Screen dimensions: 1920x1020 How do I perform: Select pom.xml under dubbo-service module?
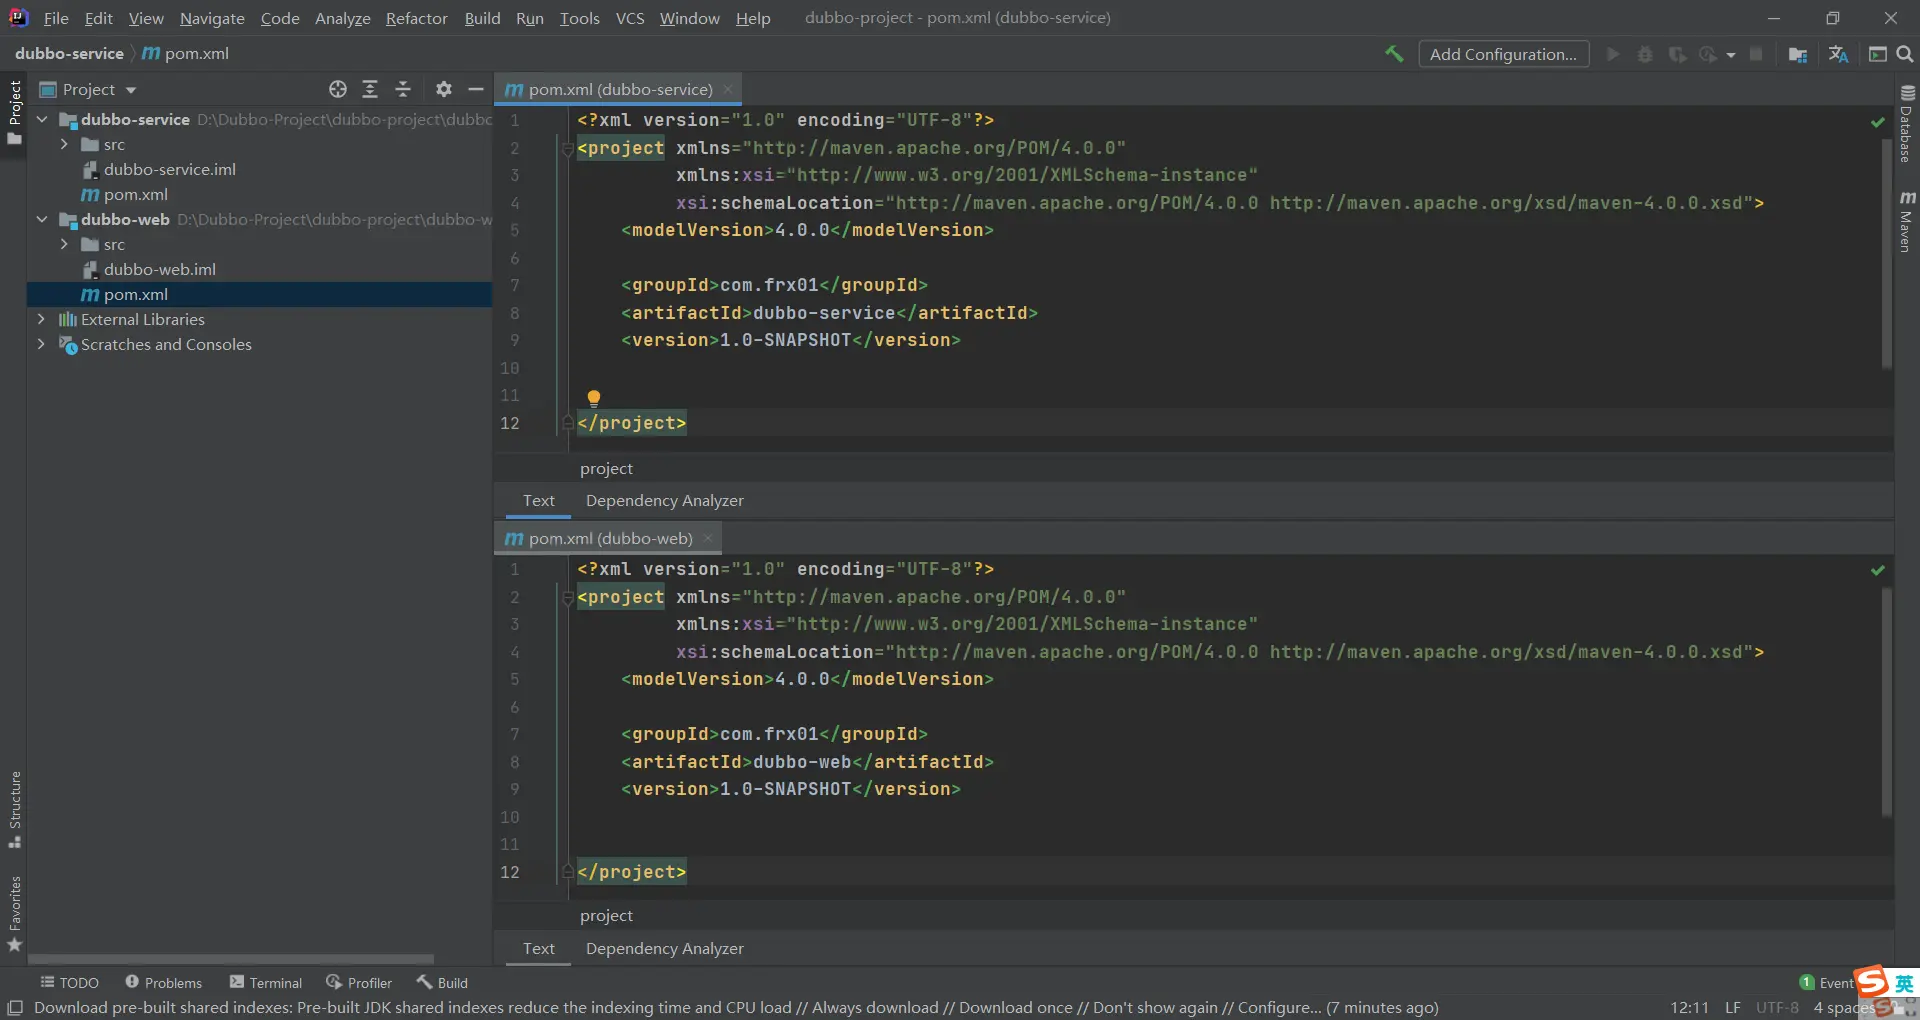coord(136,194)
